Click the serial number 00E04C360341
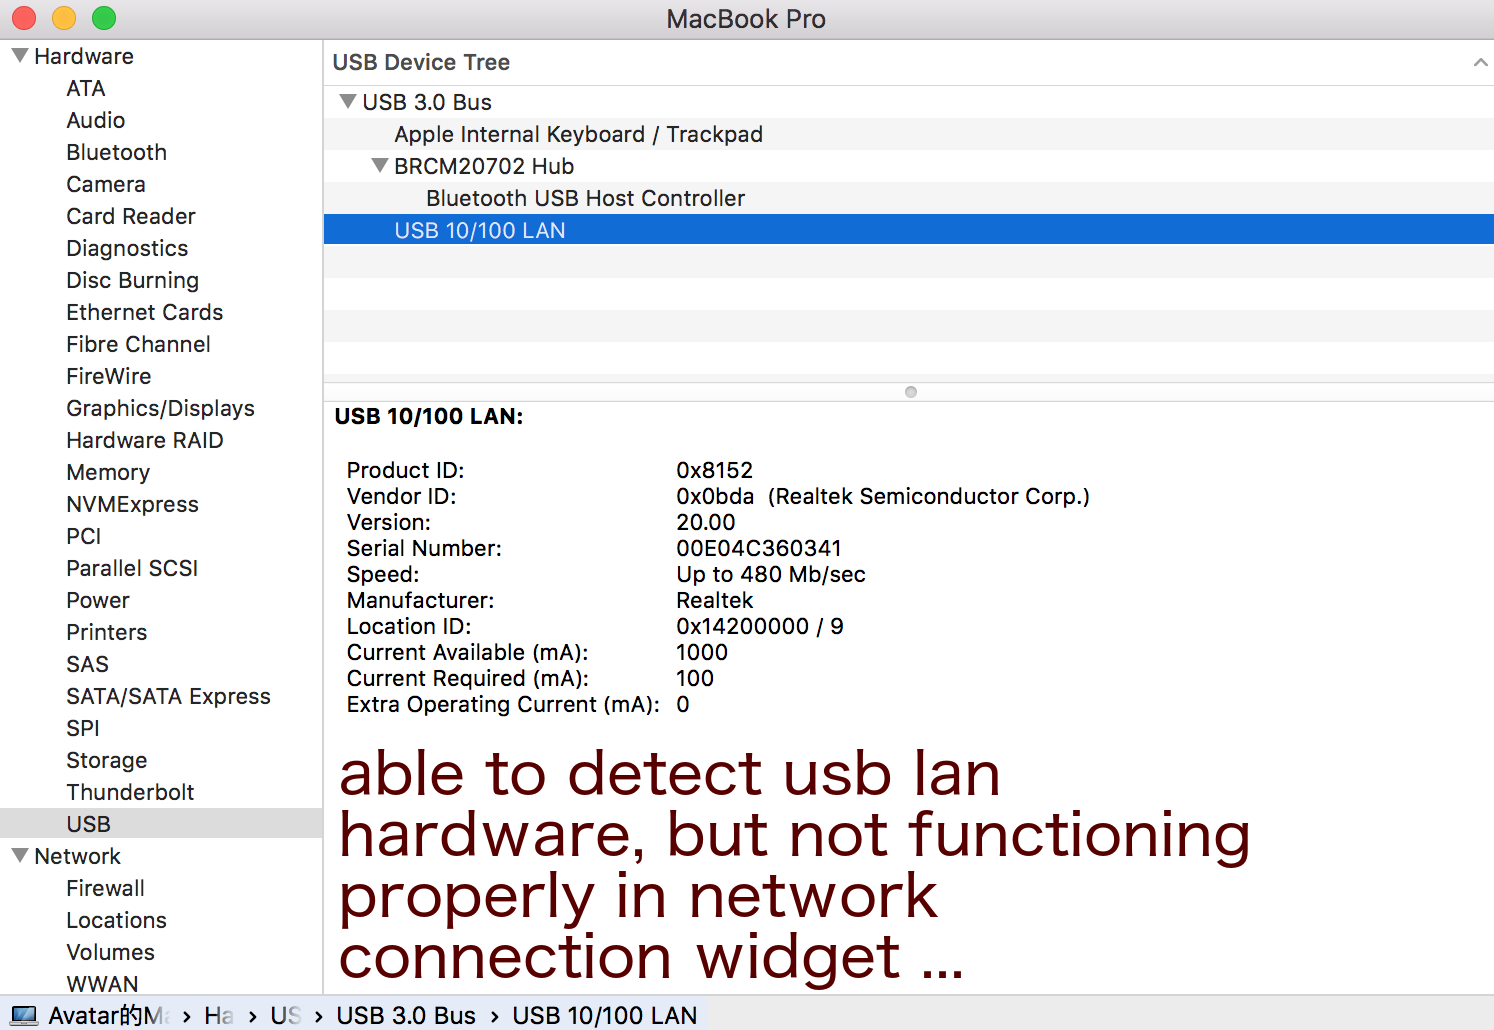Image resolution: width=1494 pixels, height=1030 pixels. click(759, 548)
